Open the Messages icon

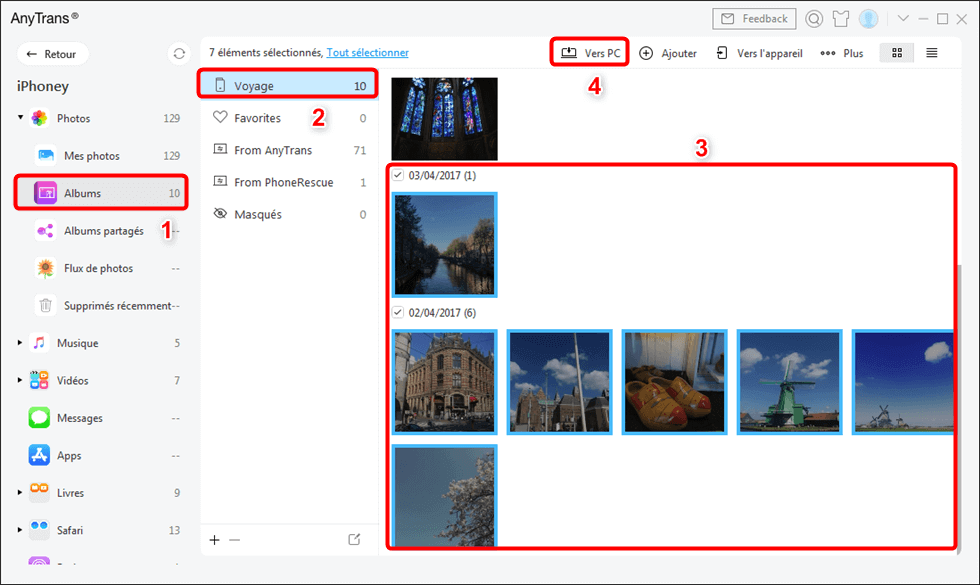point(39,418)
